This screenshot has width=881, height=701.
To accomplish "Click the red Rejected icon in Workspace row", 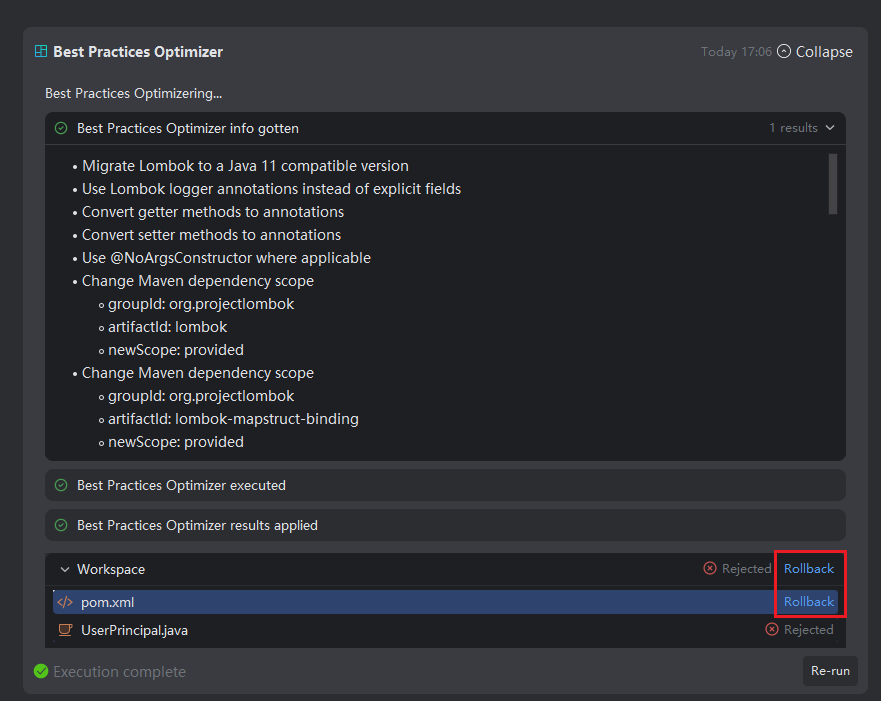I will tap(710, 568).
